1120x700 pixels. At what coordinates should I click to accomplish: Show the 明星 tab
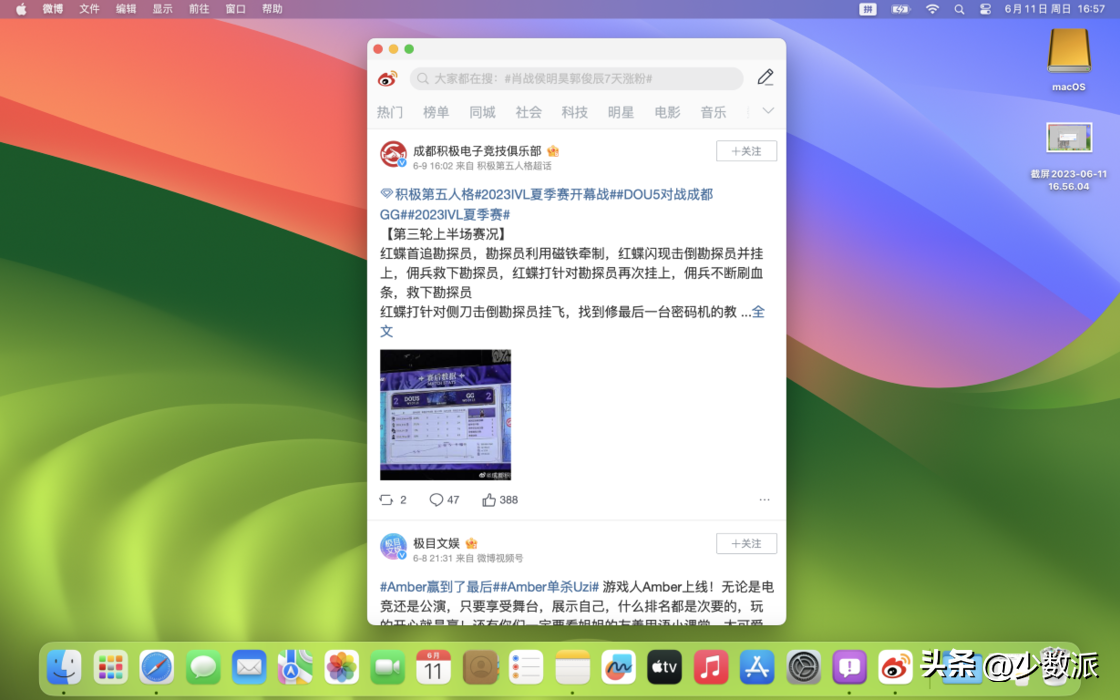coord(621,112)
